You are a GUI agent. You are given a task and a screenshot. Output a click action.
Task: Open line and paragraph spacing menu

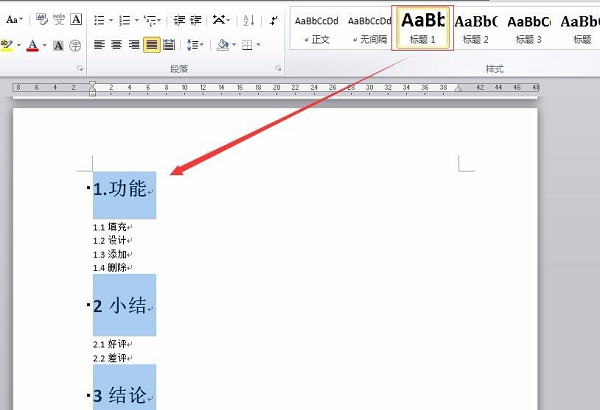tap(195, 45)
